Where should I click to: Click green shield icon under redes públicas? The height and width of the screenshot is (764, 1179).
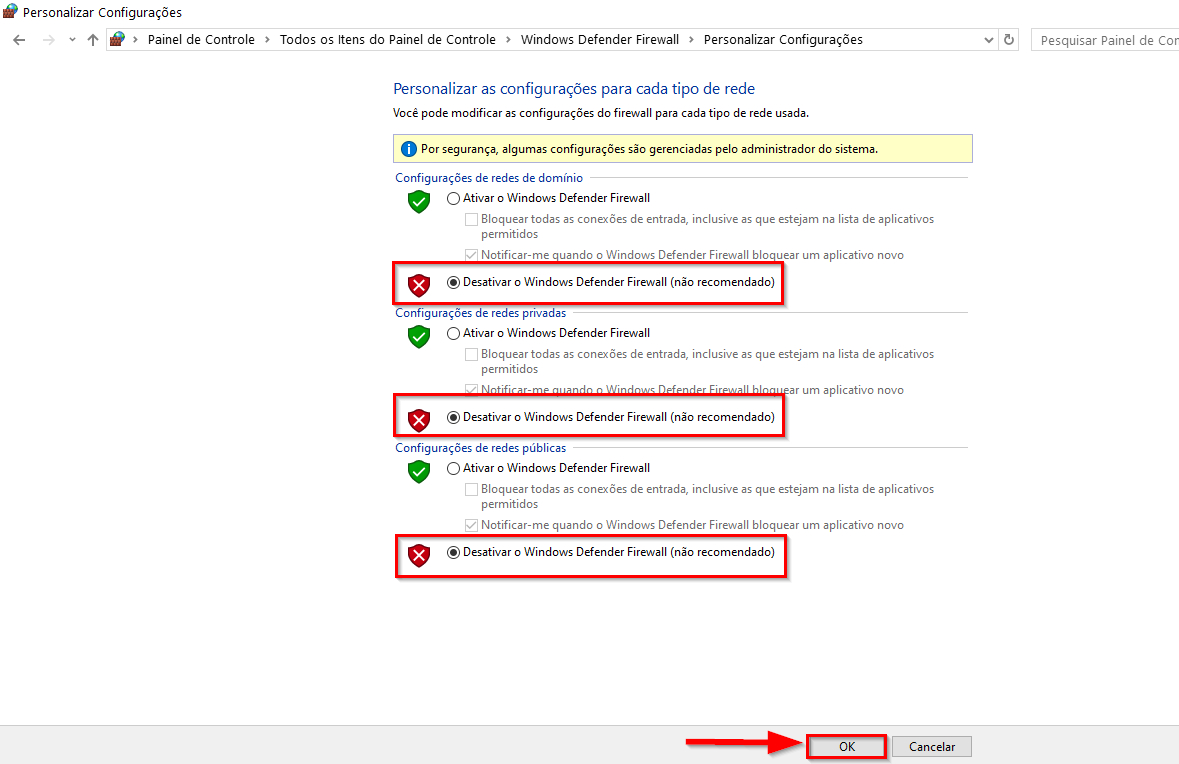pyautogui.click(x=419, y=471)
